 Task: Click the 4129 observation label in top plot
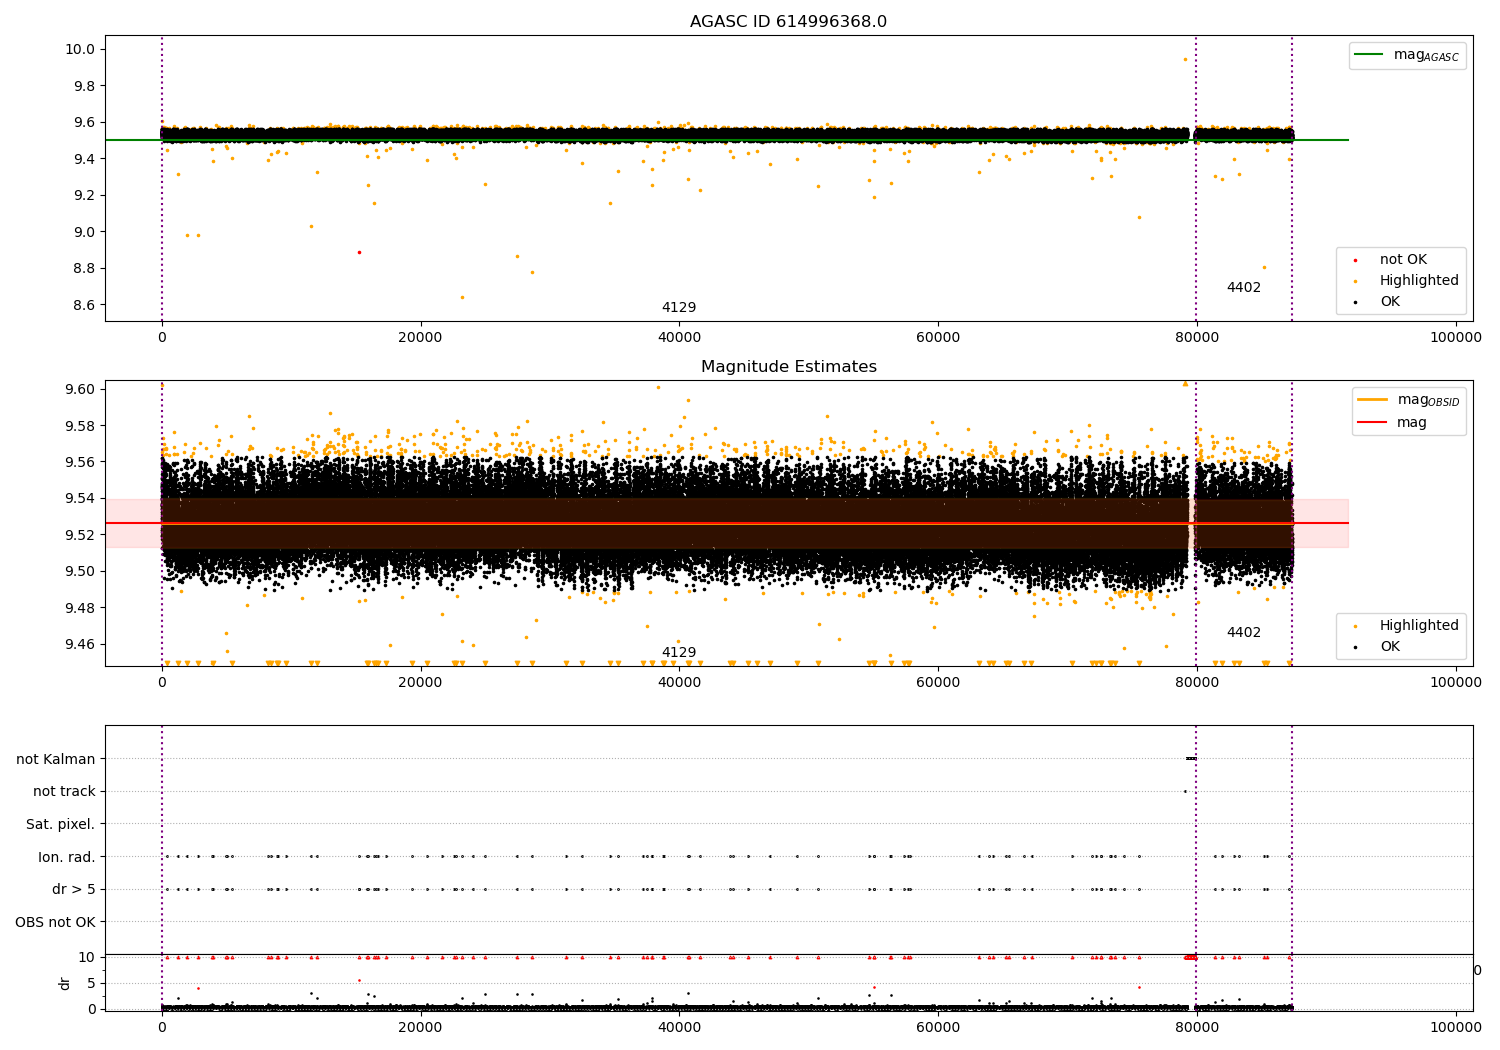click(x=679, y=308)
